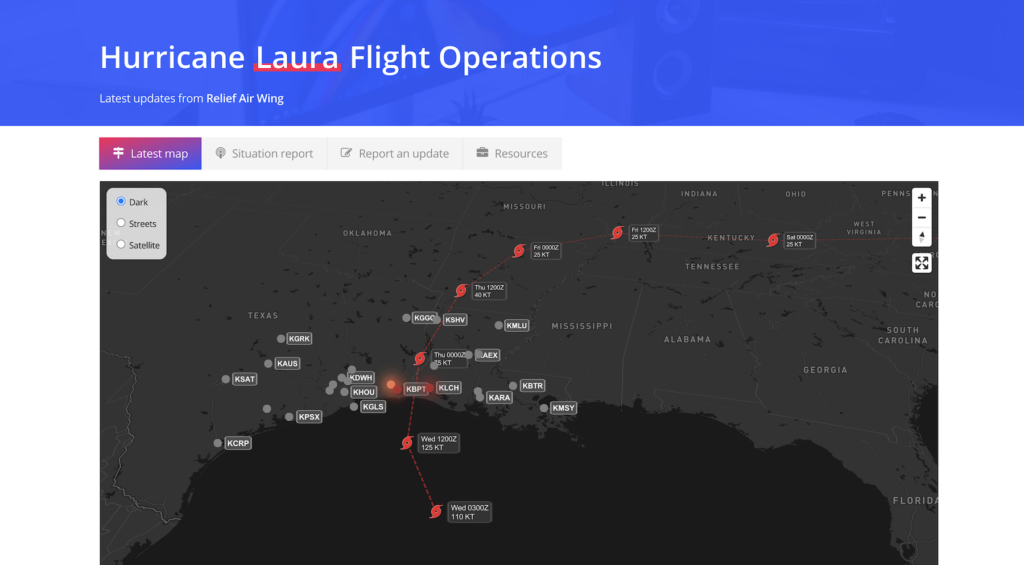Switch to the Resources tab
This screenshot has height=565, width=1024.
pos(512,154)
